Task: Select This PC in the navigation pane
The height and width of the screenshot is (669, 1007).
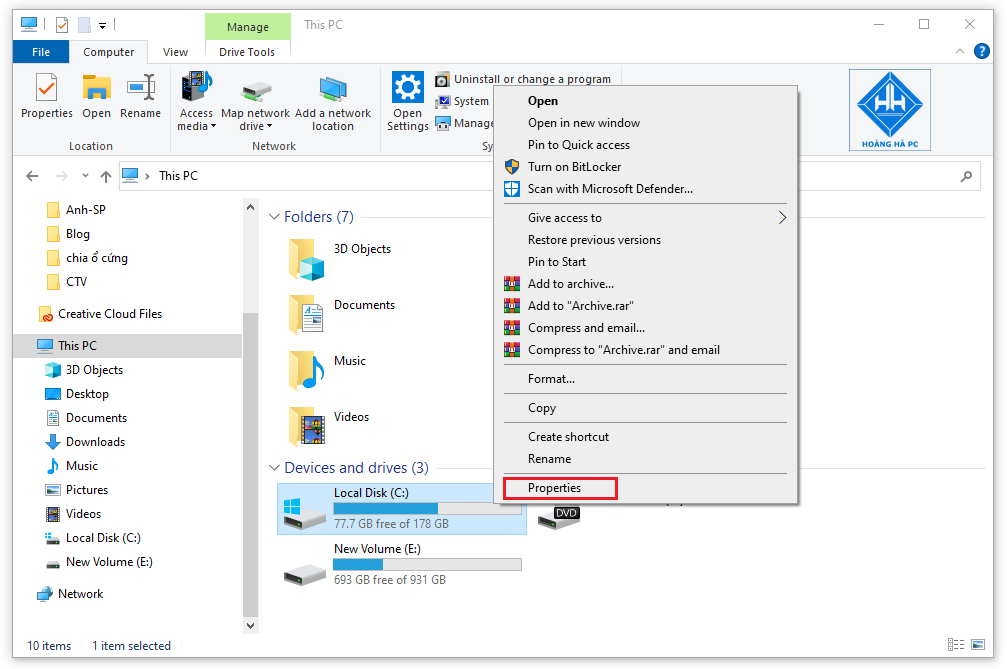Action: click(x=127, y=345)
